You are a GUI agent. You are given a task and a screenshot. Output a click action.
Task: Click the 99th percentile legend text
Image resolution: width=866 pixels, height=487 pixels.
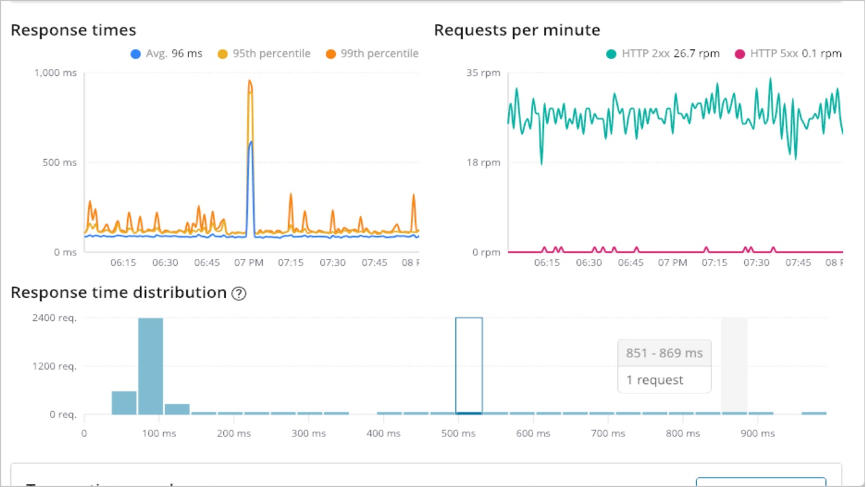pyautogui.click(x=379, y=54)
